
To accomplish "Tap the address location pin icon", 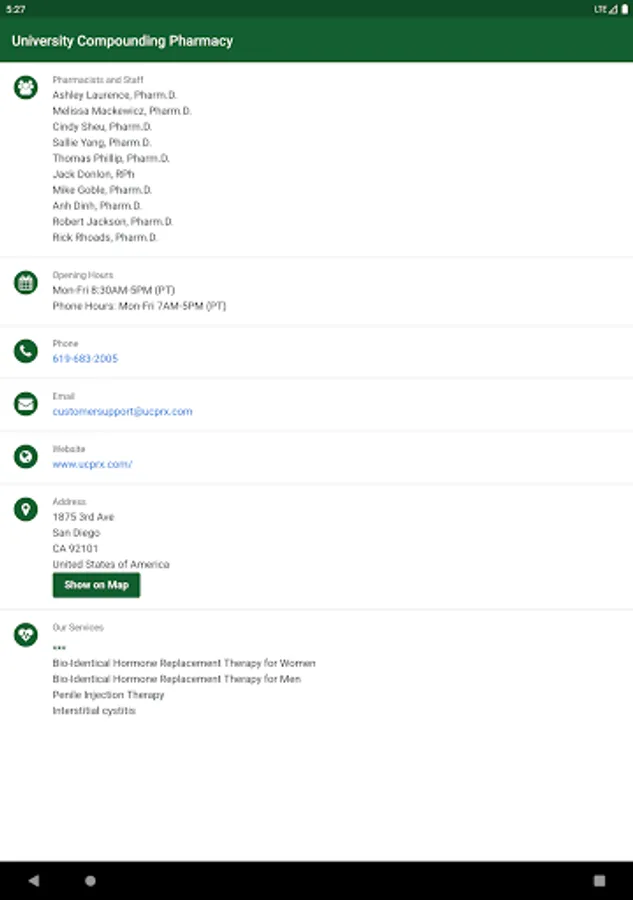I will (x=26, y=509).
